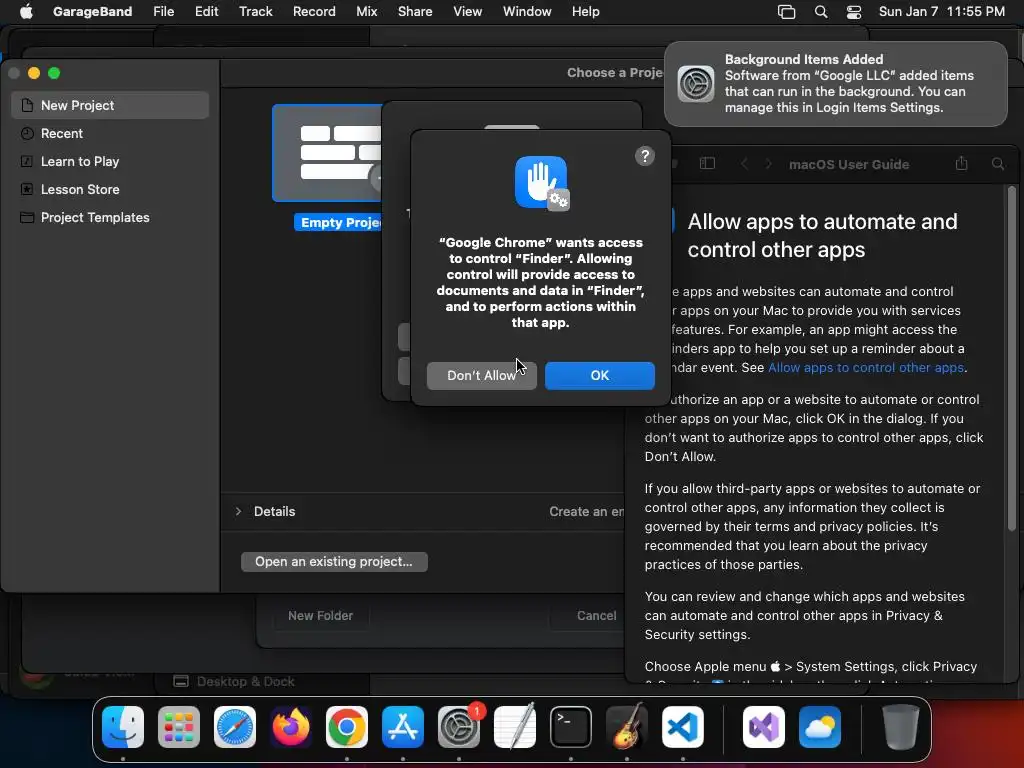Open the Apple menu

[26, 11]
